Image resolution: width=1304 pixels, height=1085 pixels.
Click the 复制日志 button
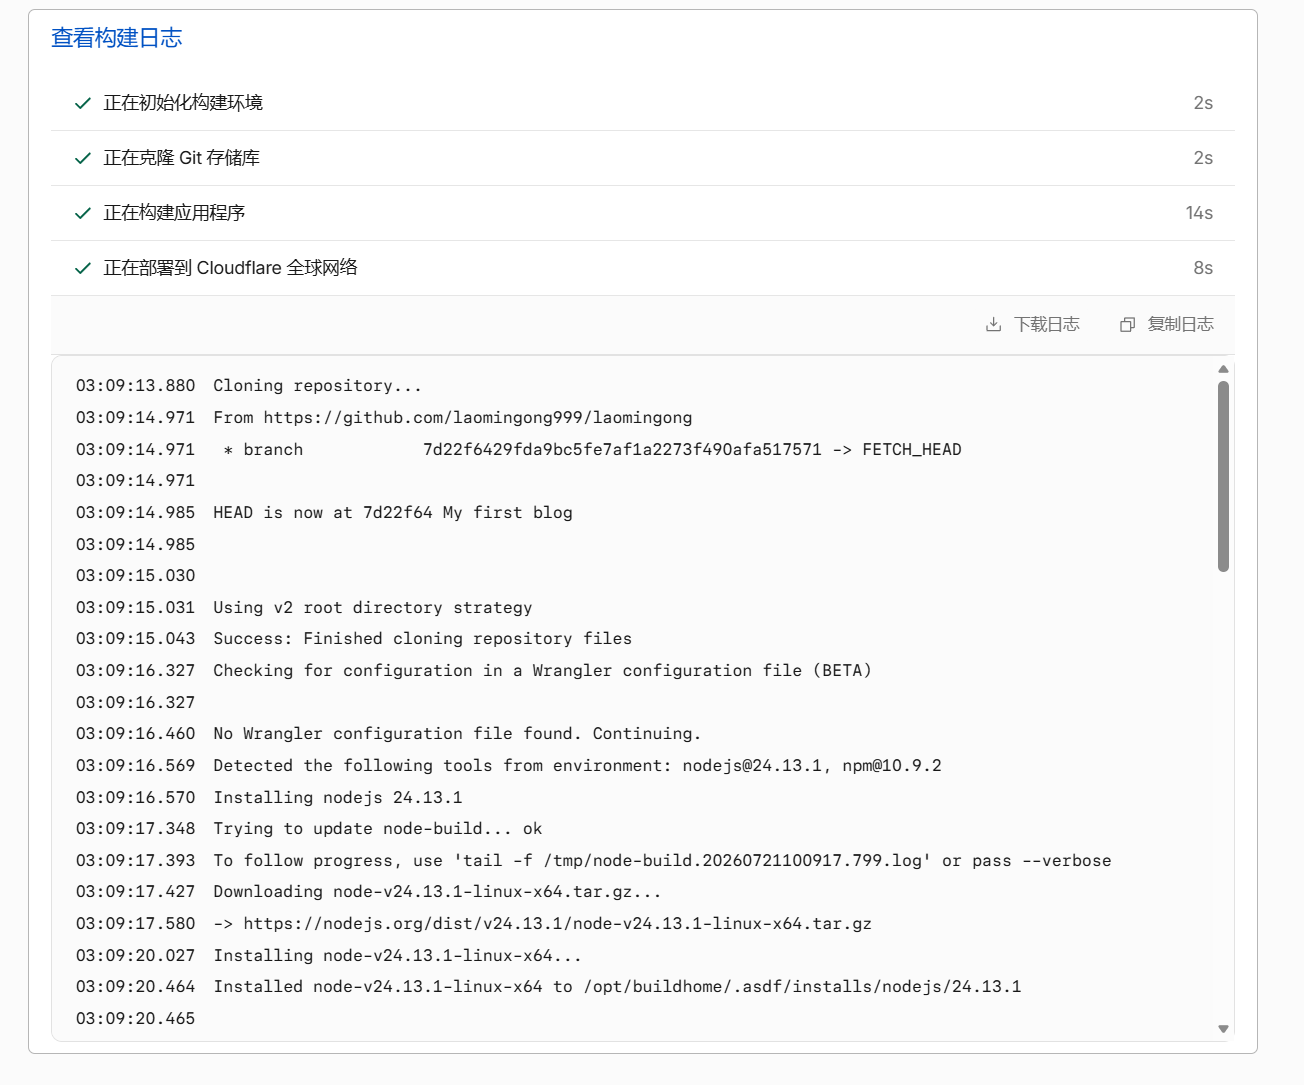click(1167, 324)
